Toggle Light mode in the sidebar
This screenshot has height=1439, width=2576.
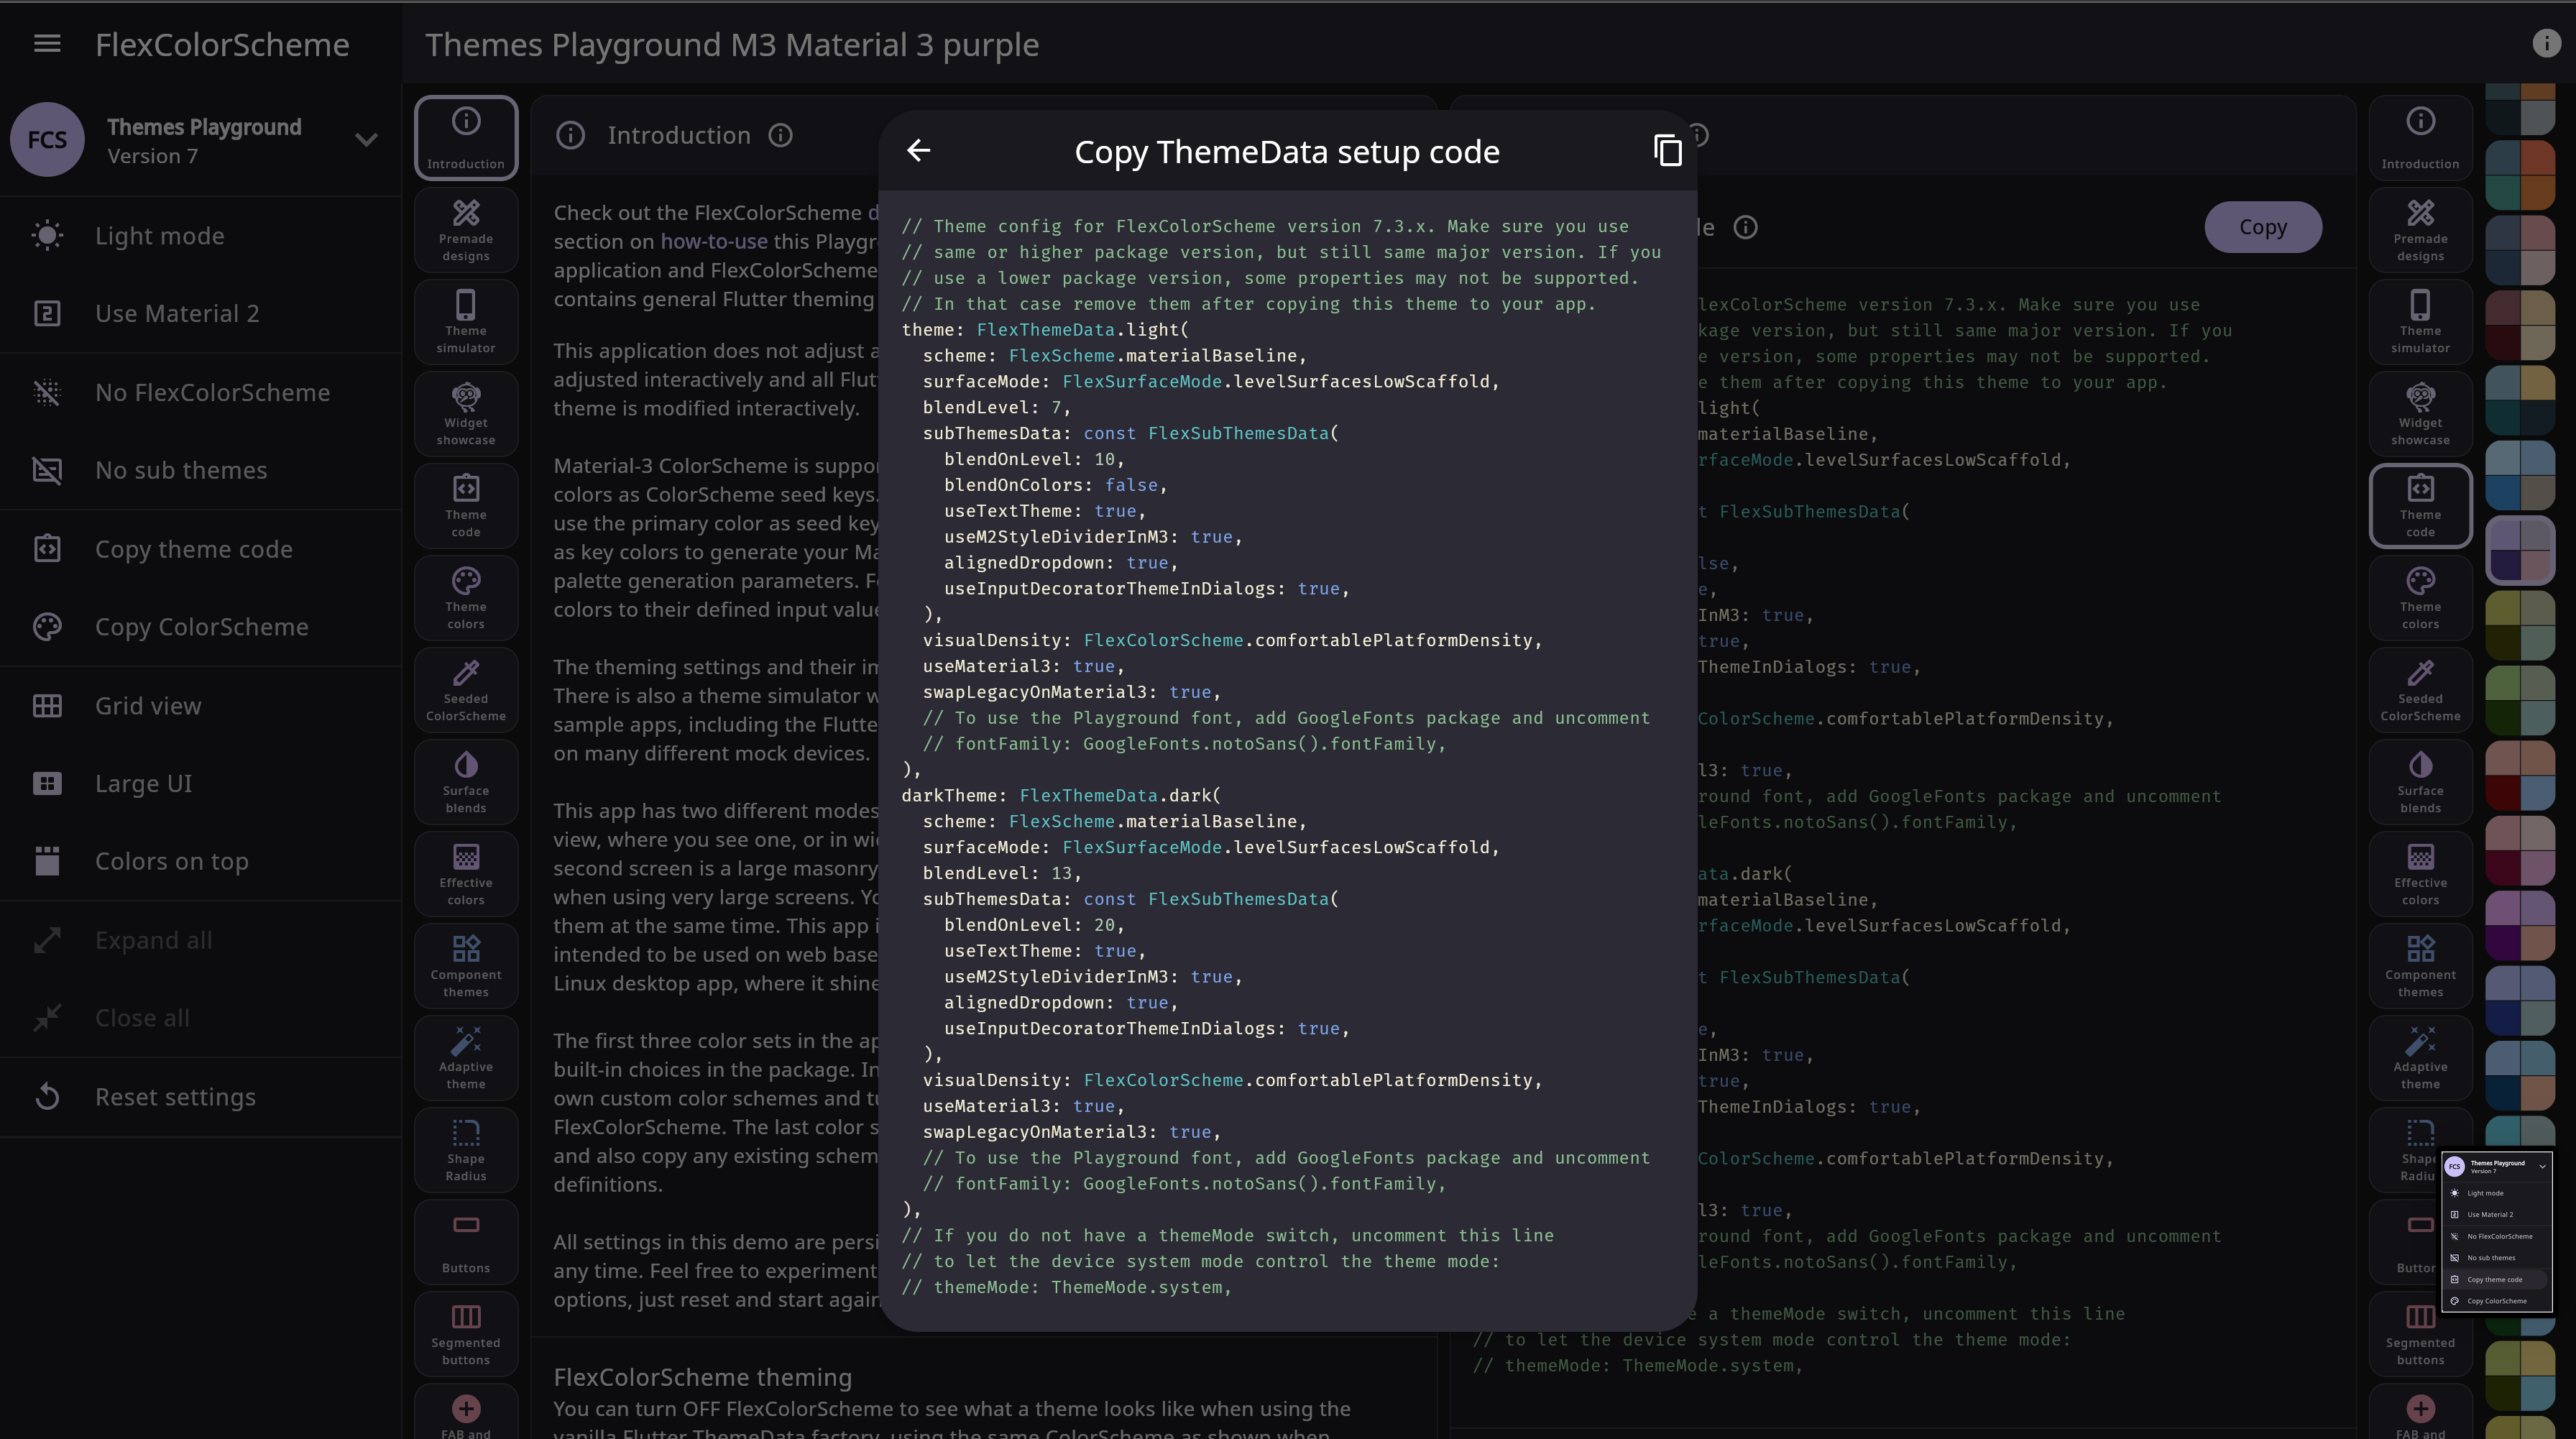click(x=160, y=235)
